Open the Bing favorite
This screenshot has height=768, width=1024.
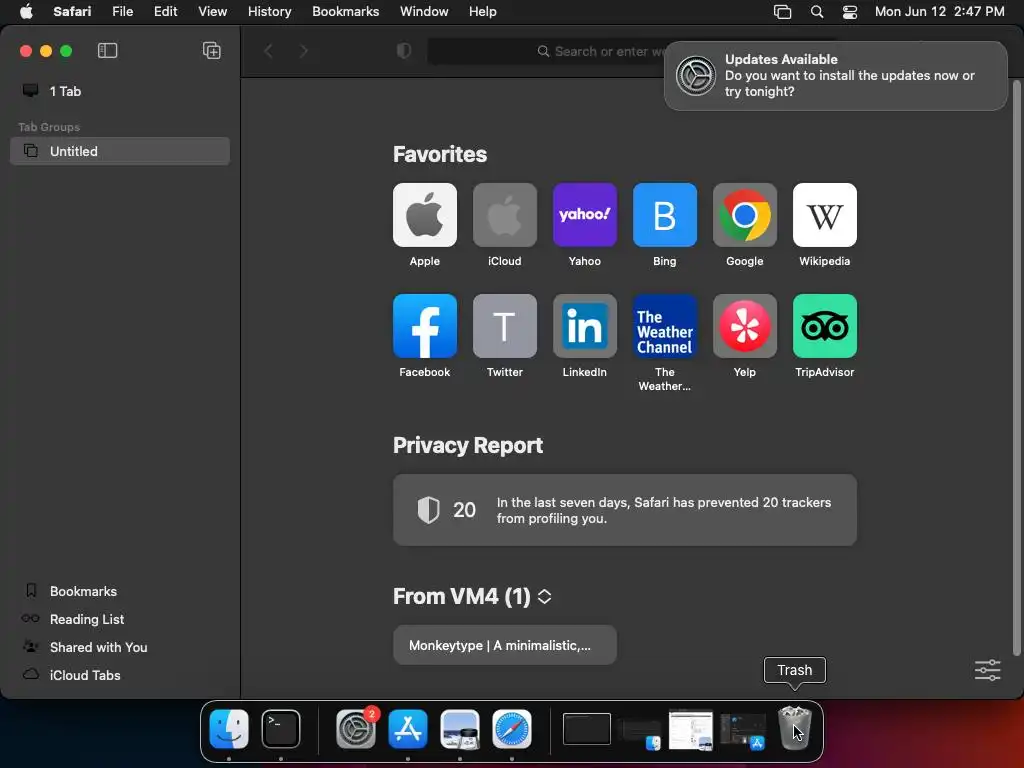pos(665,215)
